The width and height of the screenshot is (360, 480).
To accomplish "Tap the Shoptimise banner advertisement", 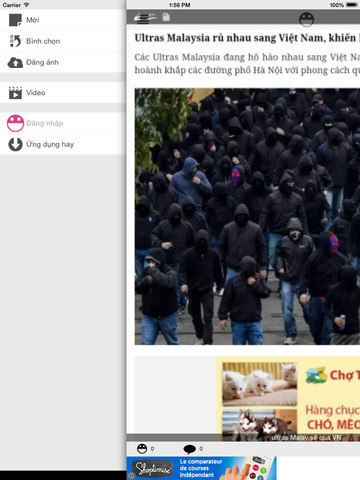I will coord(201,468).
